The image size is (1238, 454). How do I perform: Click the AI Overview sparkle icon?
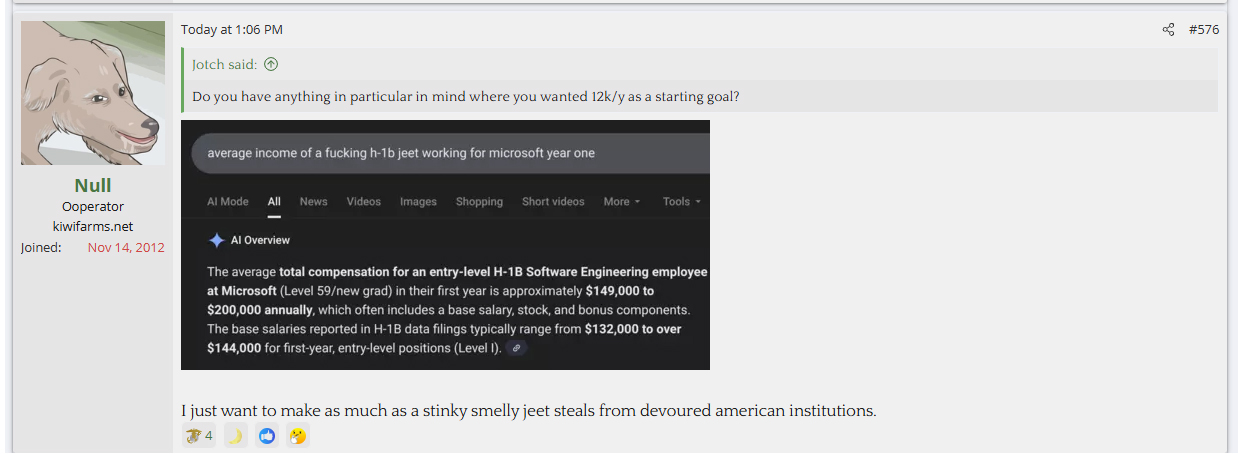pos(216,240)
